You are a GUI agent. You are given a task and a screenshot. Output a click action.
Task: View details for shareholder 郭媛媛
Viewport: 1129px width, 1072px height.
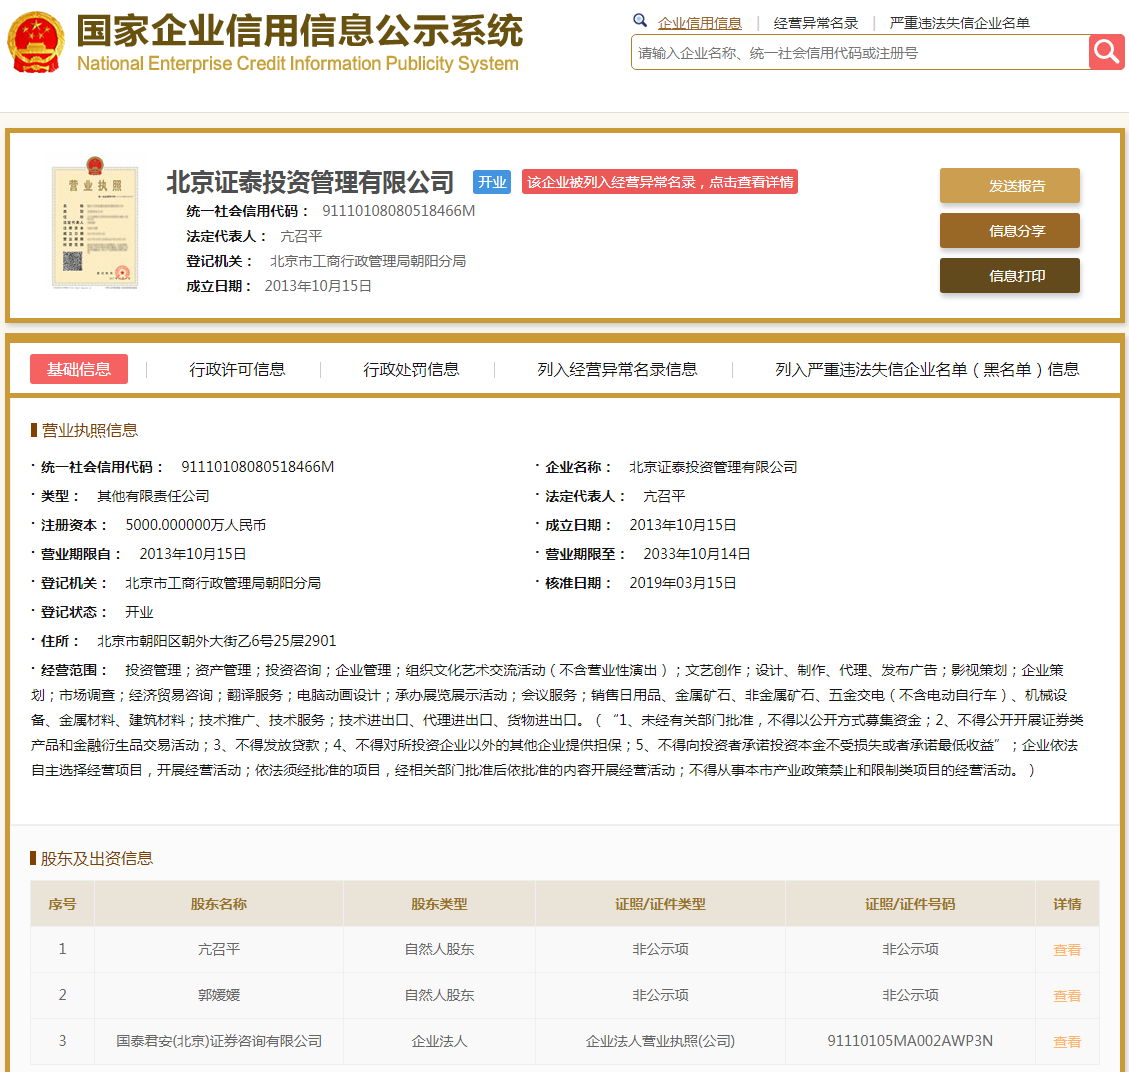click(x=1067, y=996)
